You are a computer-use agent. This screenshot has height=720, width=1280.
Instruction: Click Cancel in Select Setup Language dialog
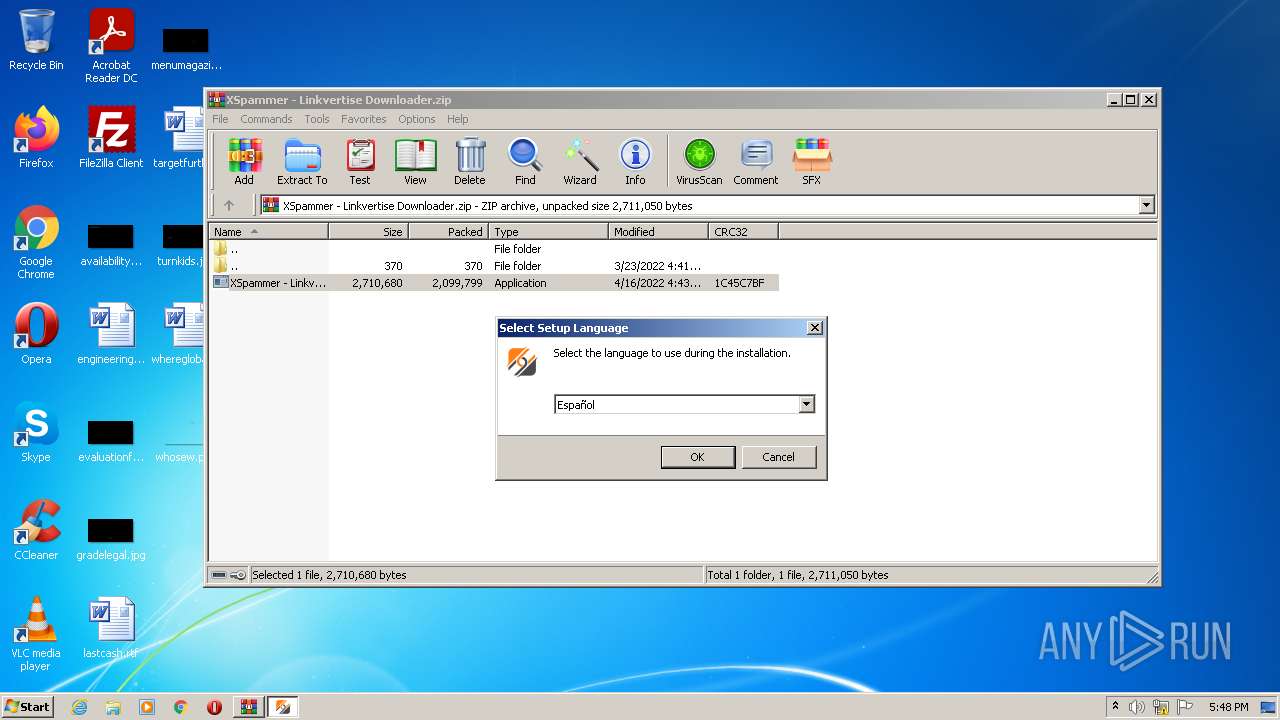[x=778, y=457]
